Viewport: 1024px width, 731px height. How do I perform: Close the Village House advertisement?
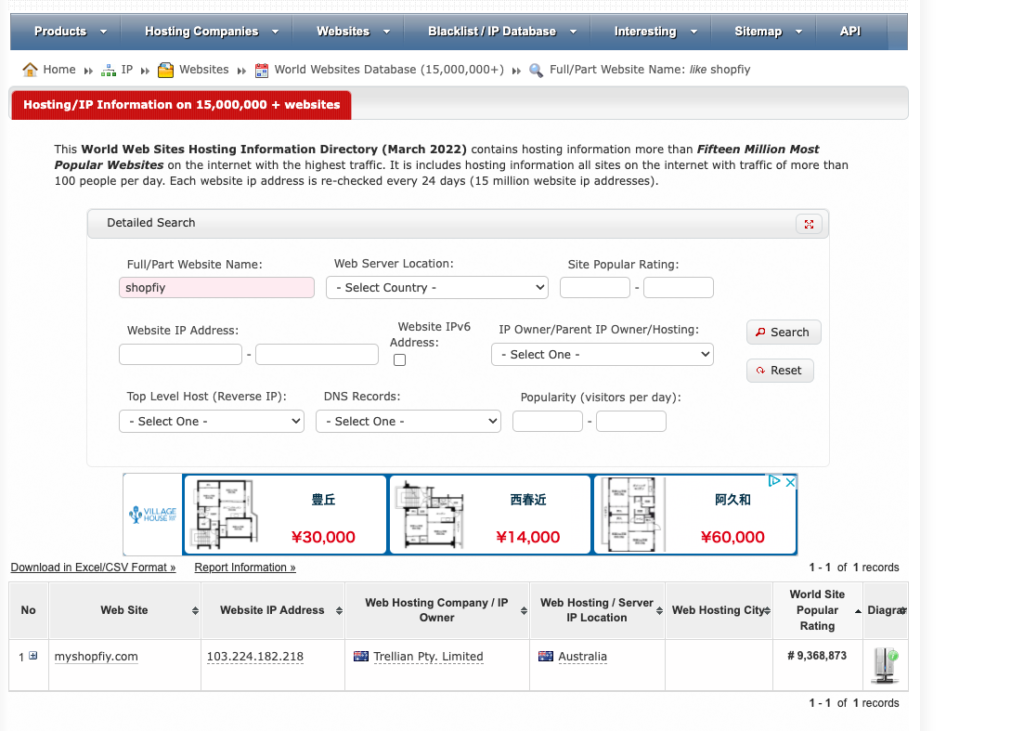pyautogui.click(x=789, y=482)
